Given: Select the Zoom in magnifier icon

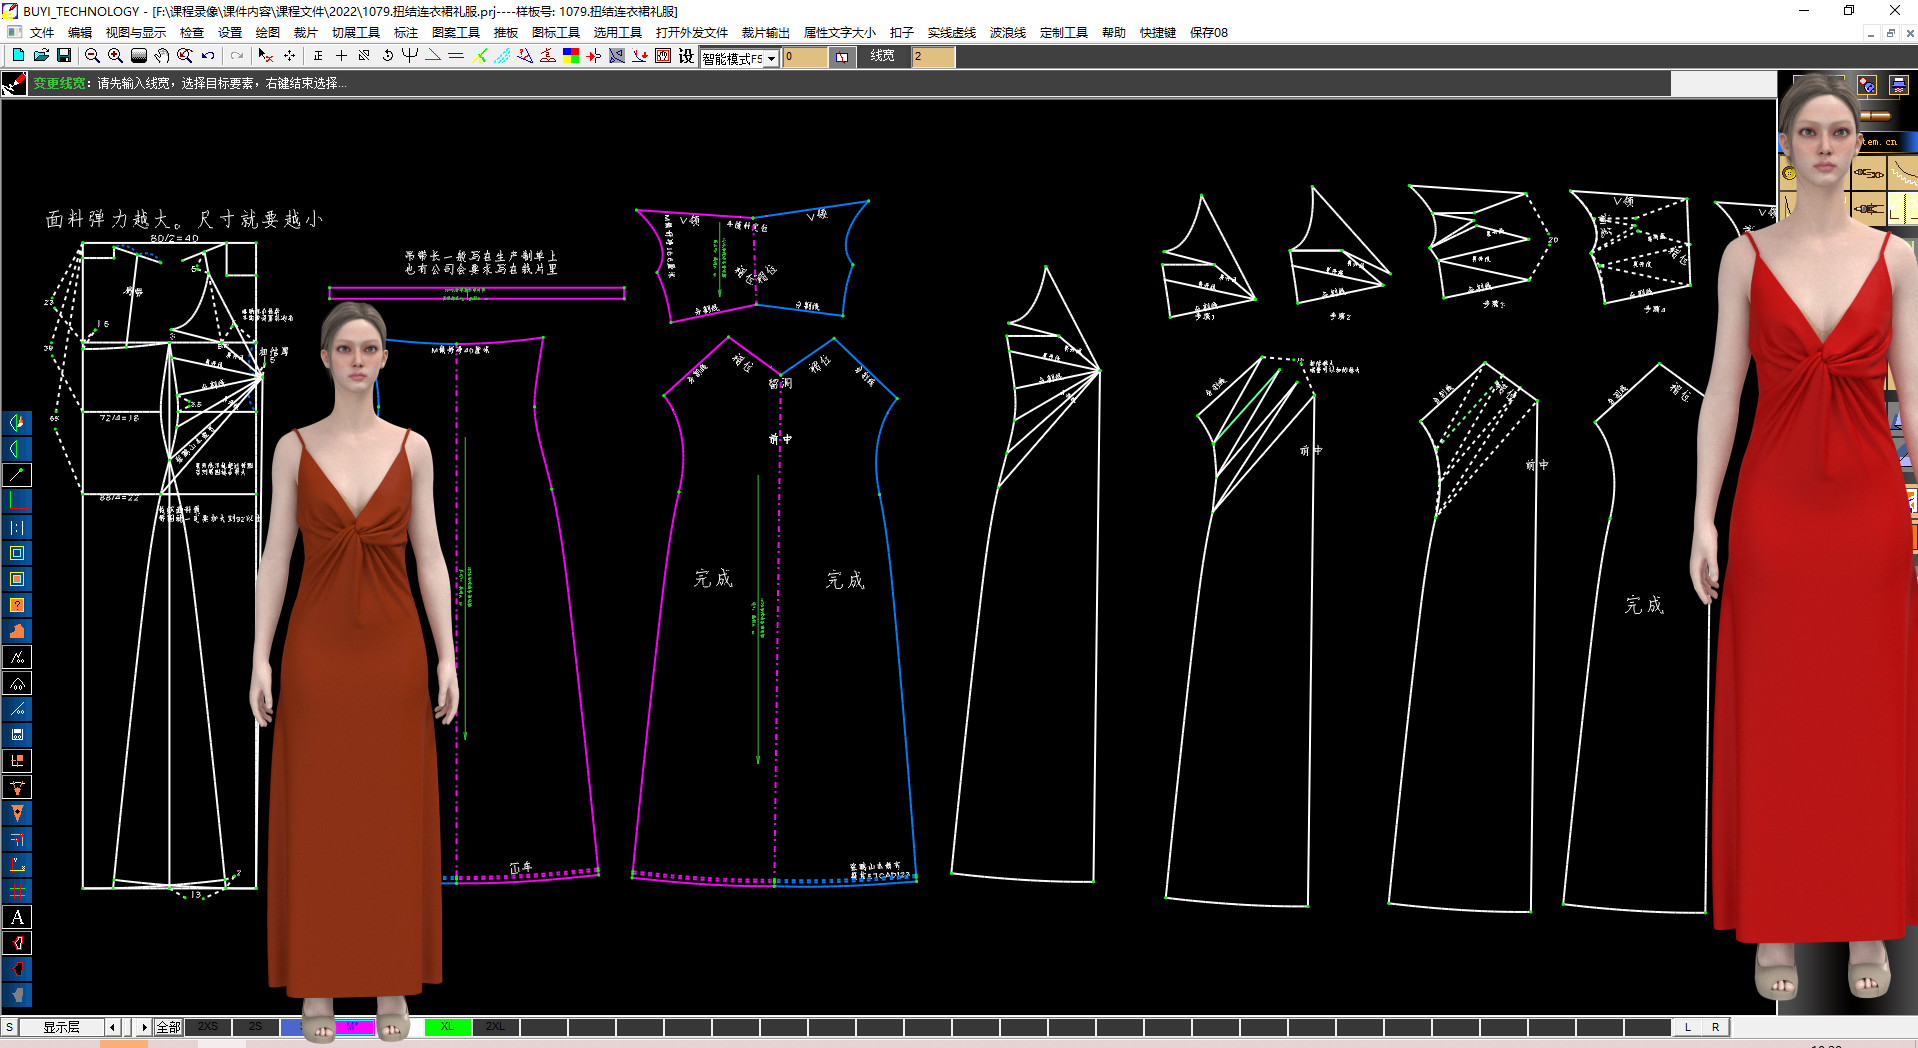Looking at the screenshot, I should pos(115,56).
